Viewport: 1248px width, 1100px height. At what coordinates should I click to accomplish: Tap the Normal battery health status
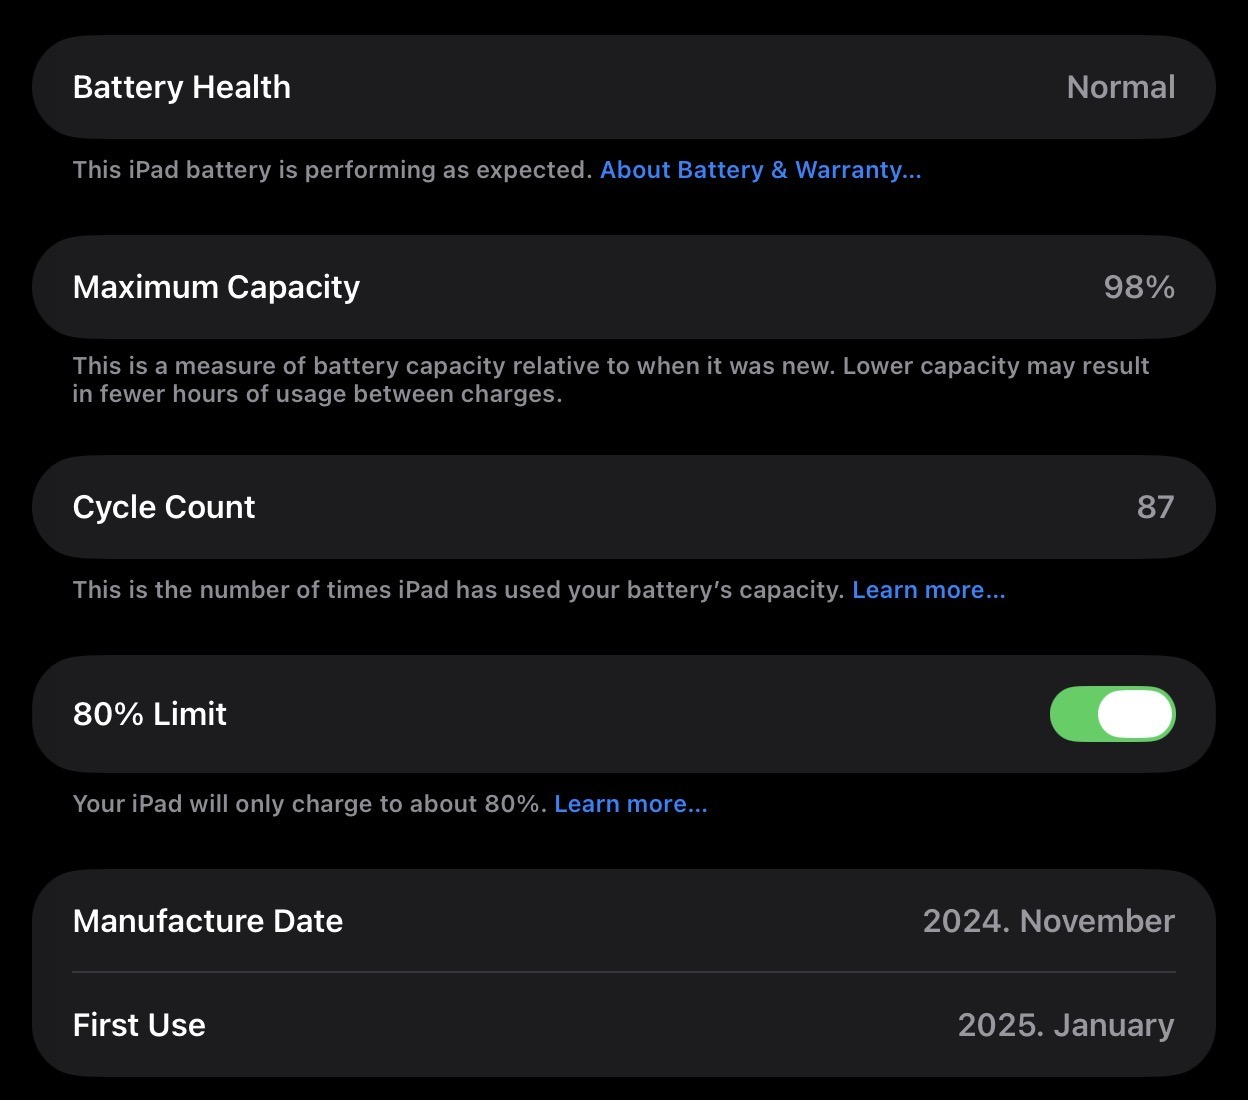click(x=1120, y=87)
